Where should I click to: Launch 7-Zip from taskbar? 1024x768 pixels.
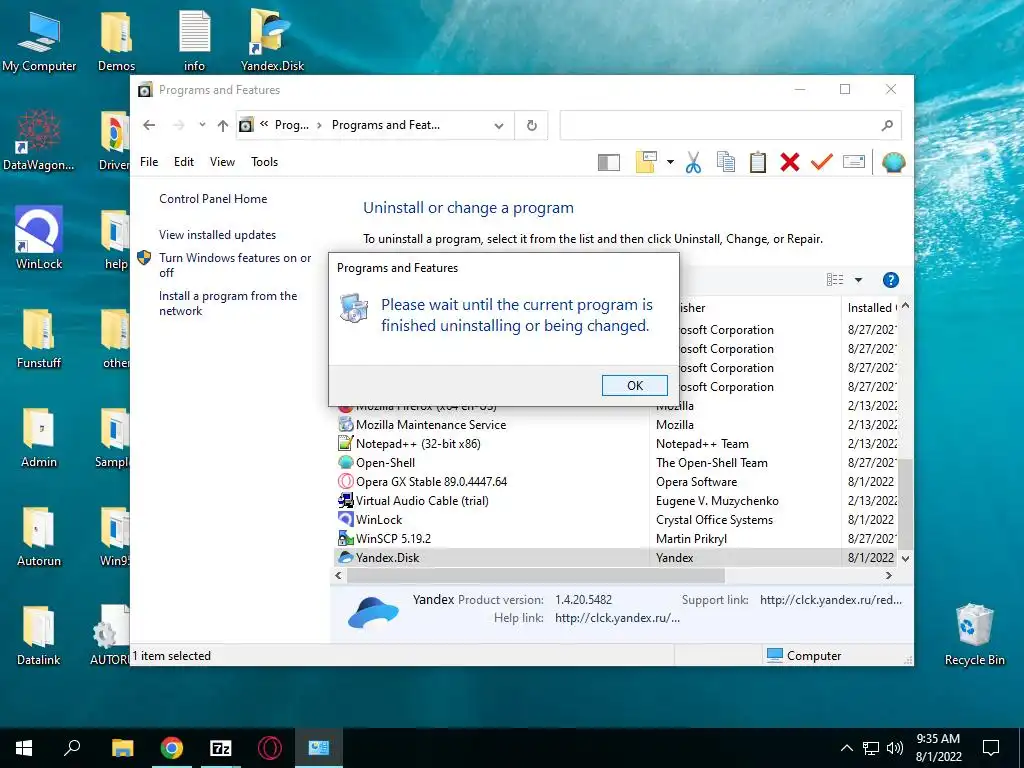coord(221,748)
